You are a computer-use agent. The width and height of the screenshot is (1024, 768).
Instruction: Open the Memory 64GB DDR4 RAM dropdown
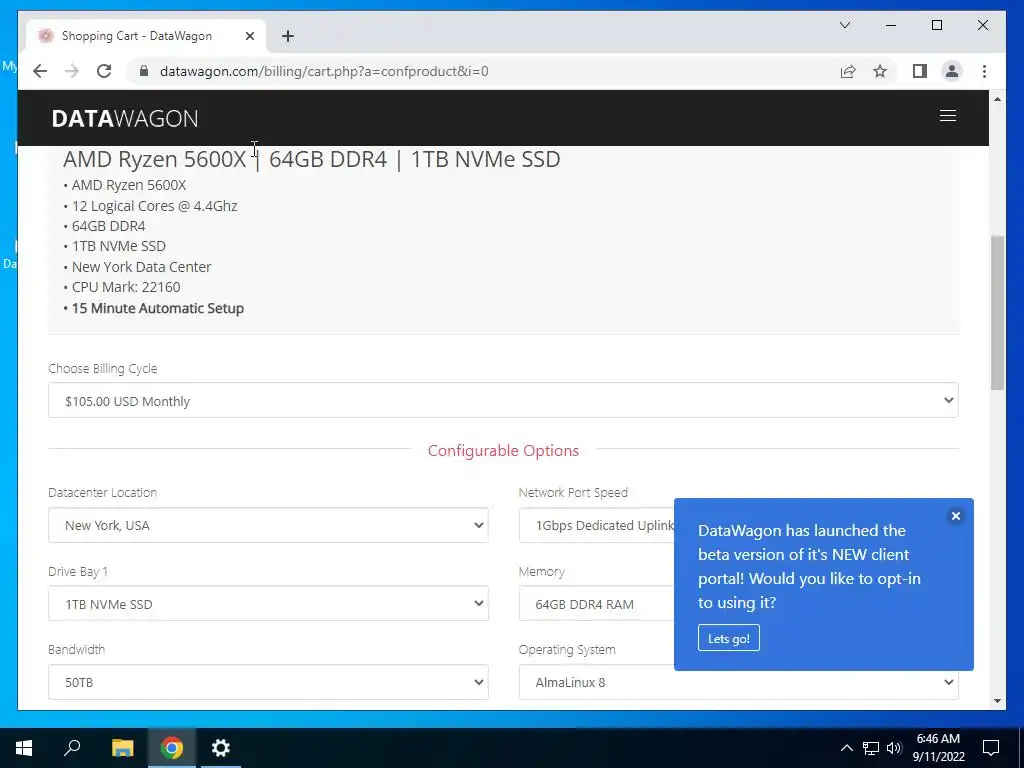point(596,603)
